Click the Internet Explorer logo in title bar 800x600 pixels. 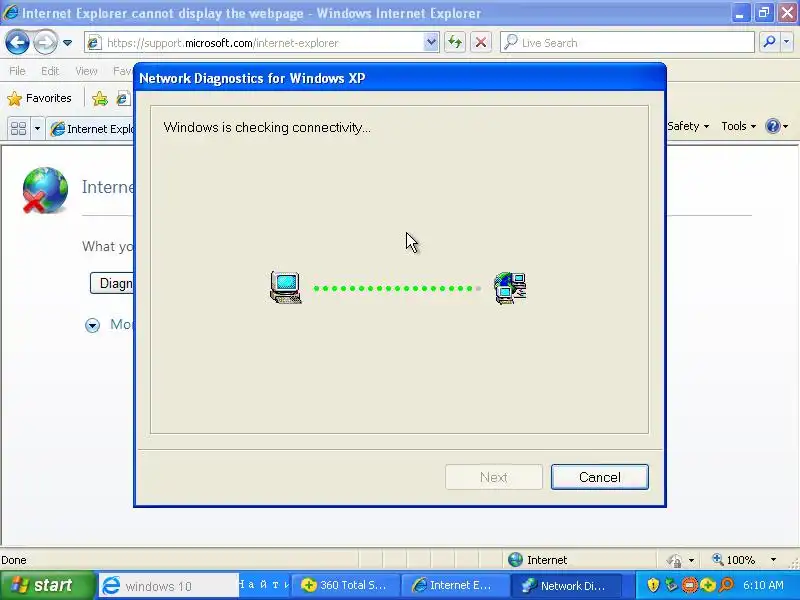[10, 12]
